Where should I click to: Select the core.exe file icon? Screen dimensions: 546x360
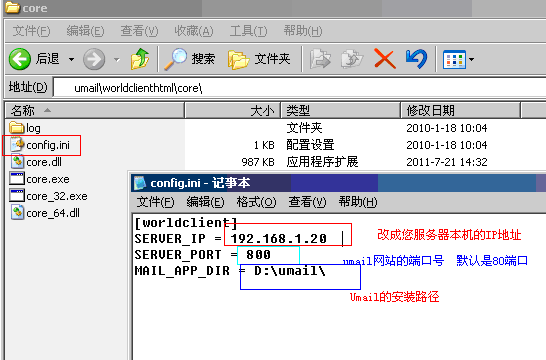pos(16,179)
